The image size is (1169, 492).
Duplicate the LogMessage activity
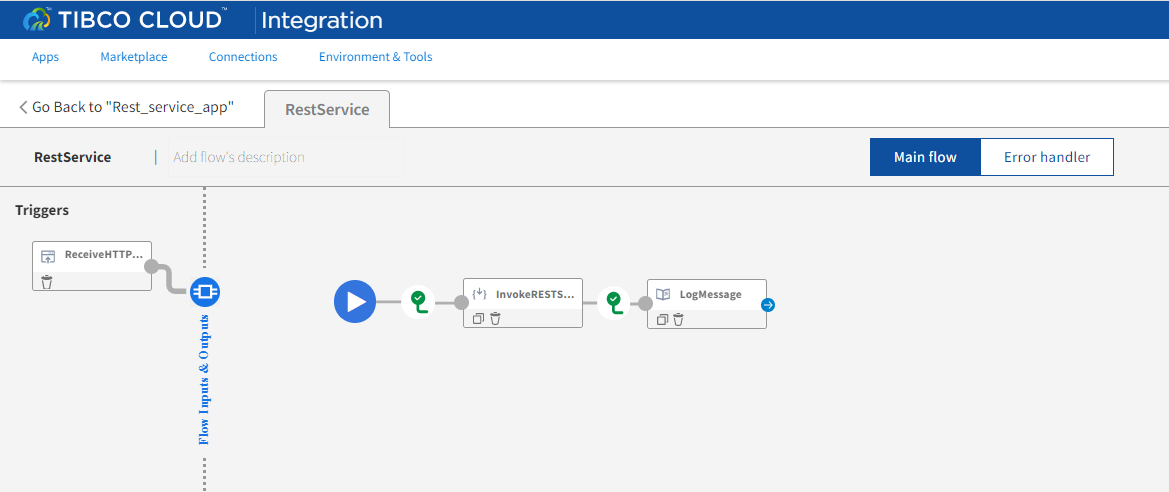click(x=662, y=320)
